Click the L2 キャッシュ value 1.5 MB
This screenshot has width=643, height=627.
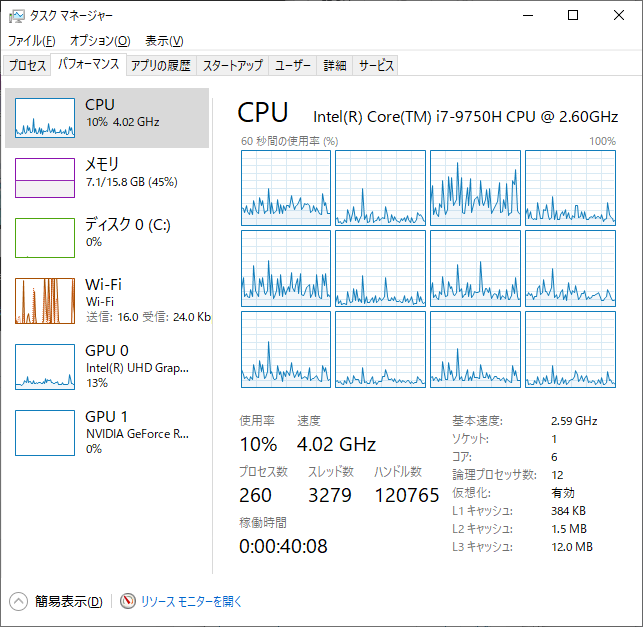(569, 529)
